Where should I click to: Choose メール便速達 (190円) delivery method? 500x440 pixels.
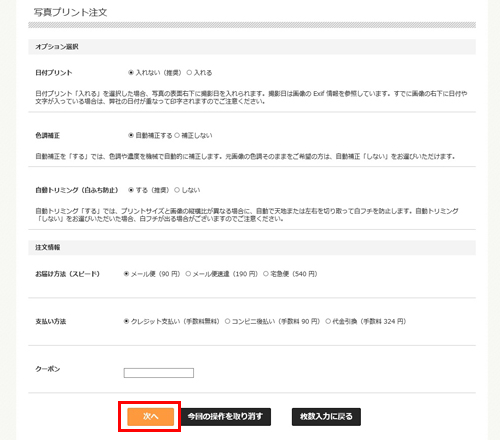click(x=188, y=274)
